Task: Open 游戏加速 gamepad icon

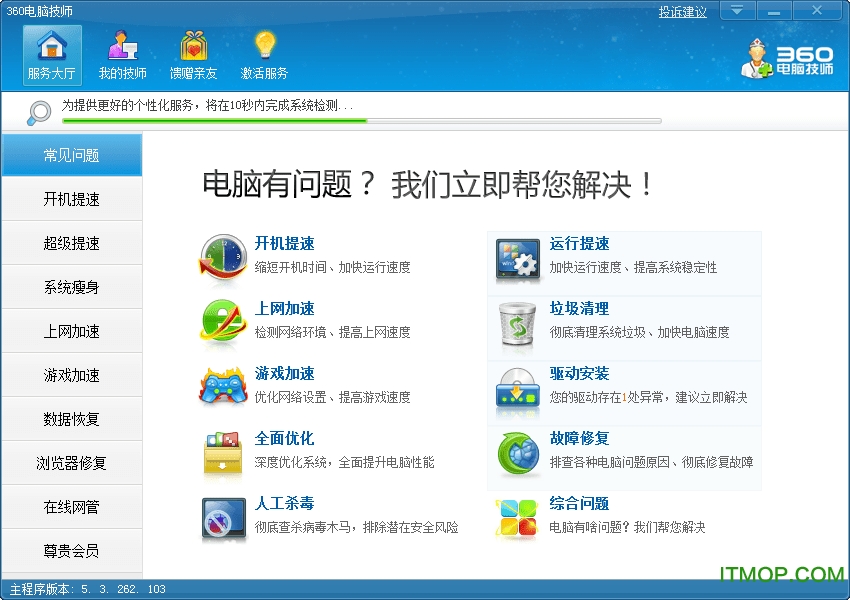Action: point(223,386)
